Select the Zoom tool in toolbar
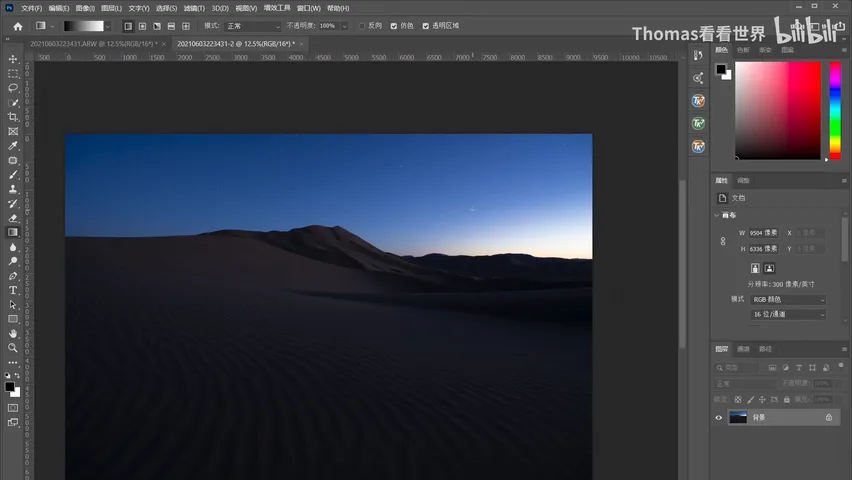Viewport: 852px width, 480px height. pyautogui.click(x=13, y=348)
